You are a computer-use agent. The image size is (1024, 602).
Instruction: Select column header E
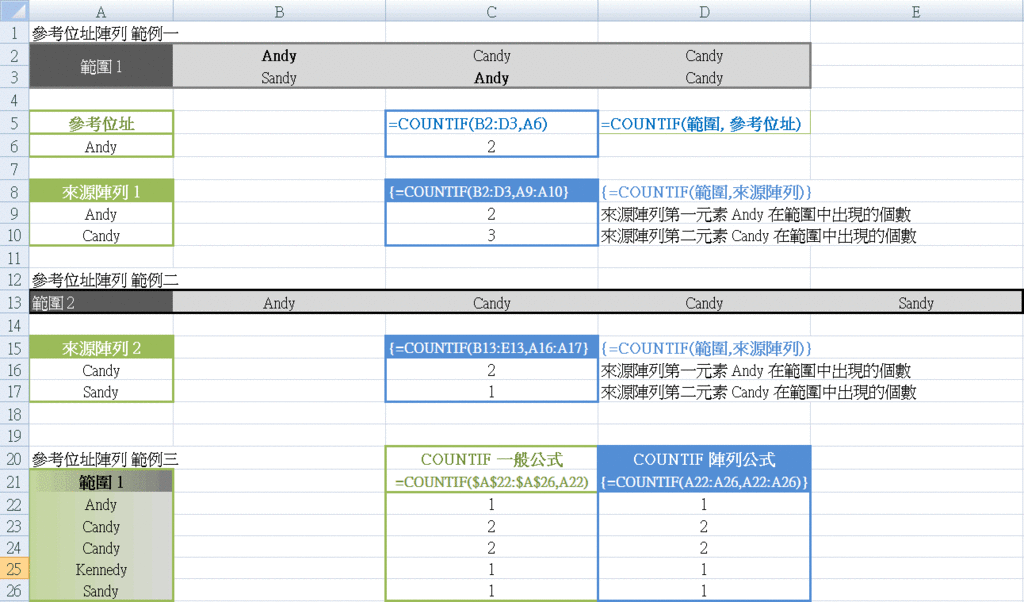point(916,11)
